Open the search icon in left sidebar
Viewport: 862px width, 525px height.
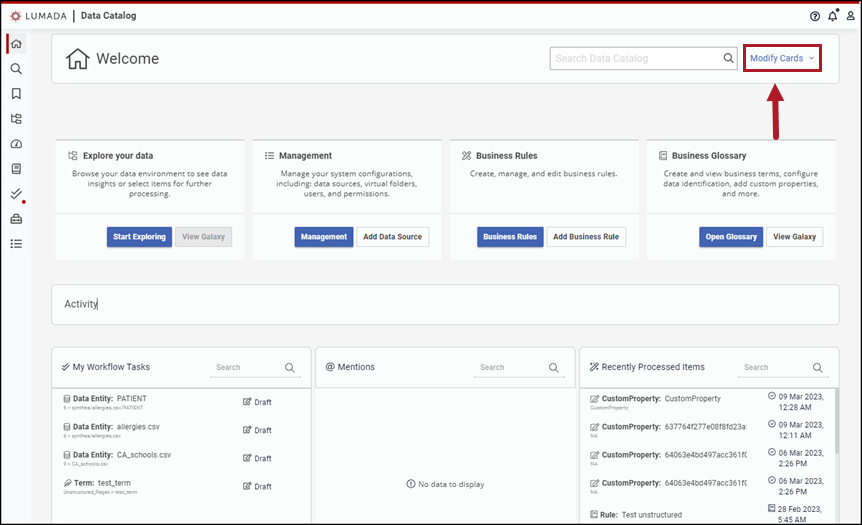pos(16,69)
